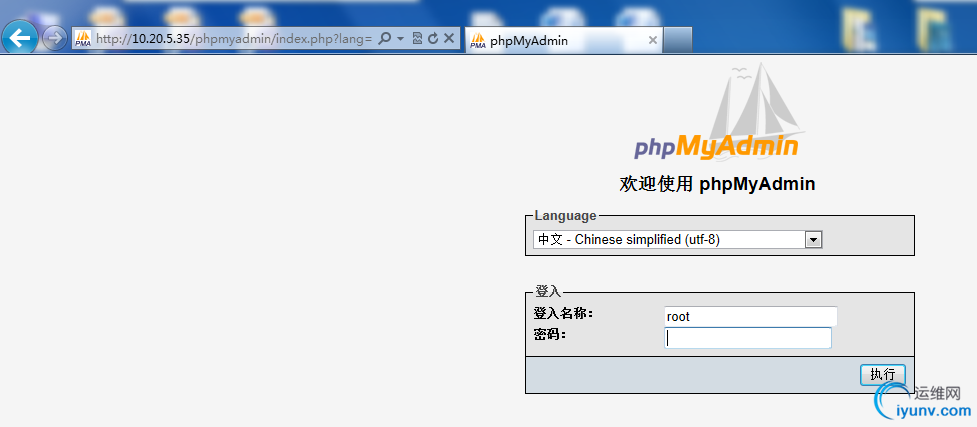Refresh the page with reload icon

click(x=433, y=39)
